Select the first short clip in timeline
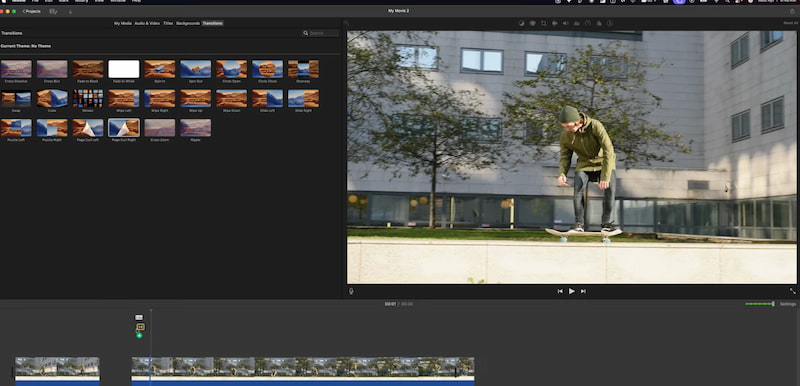The width and height of the screenshot is (800, 386). coord(57,371)
